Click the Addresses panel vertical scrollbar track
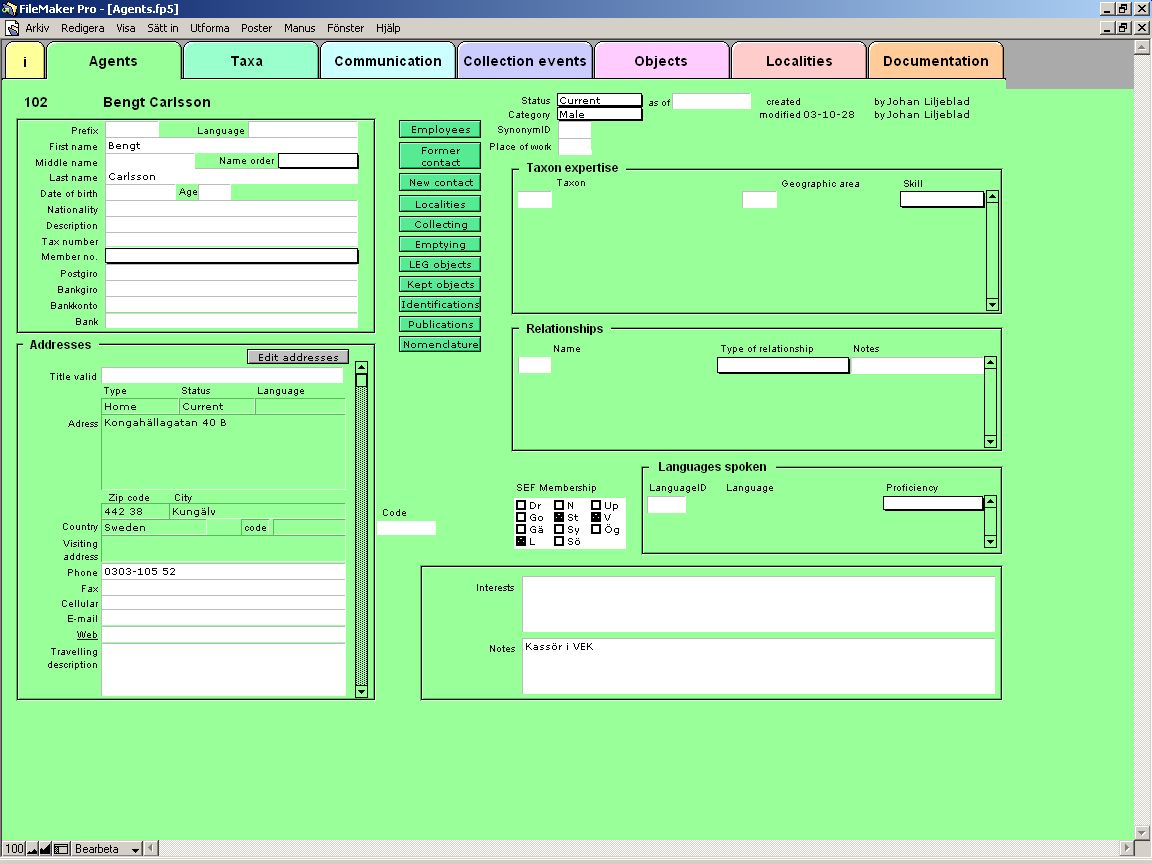Image resolution: width=1152 pixels, height=864 pixels. 362,530
